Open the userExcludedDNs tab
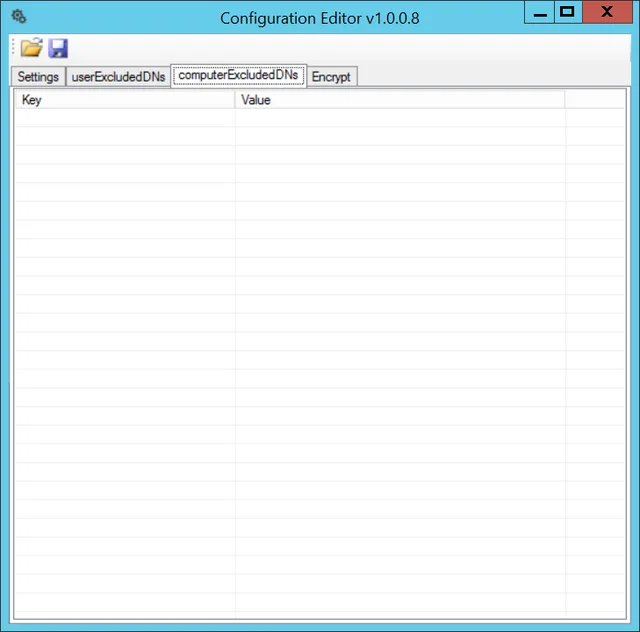 (x=118, y=77)
